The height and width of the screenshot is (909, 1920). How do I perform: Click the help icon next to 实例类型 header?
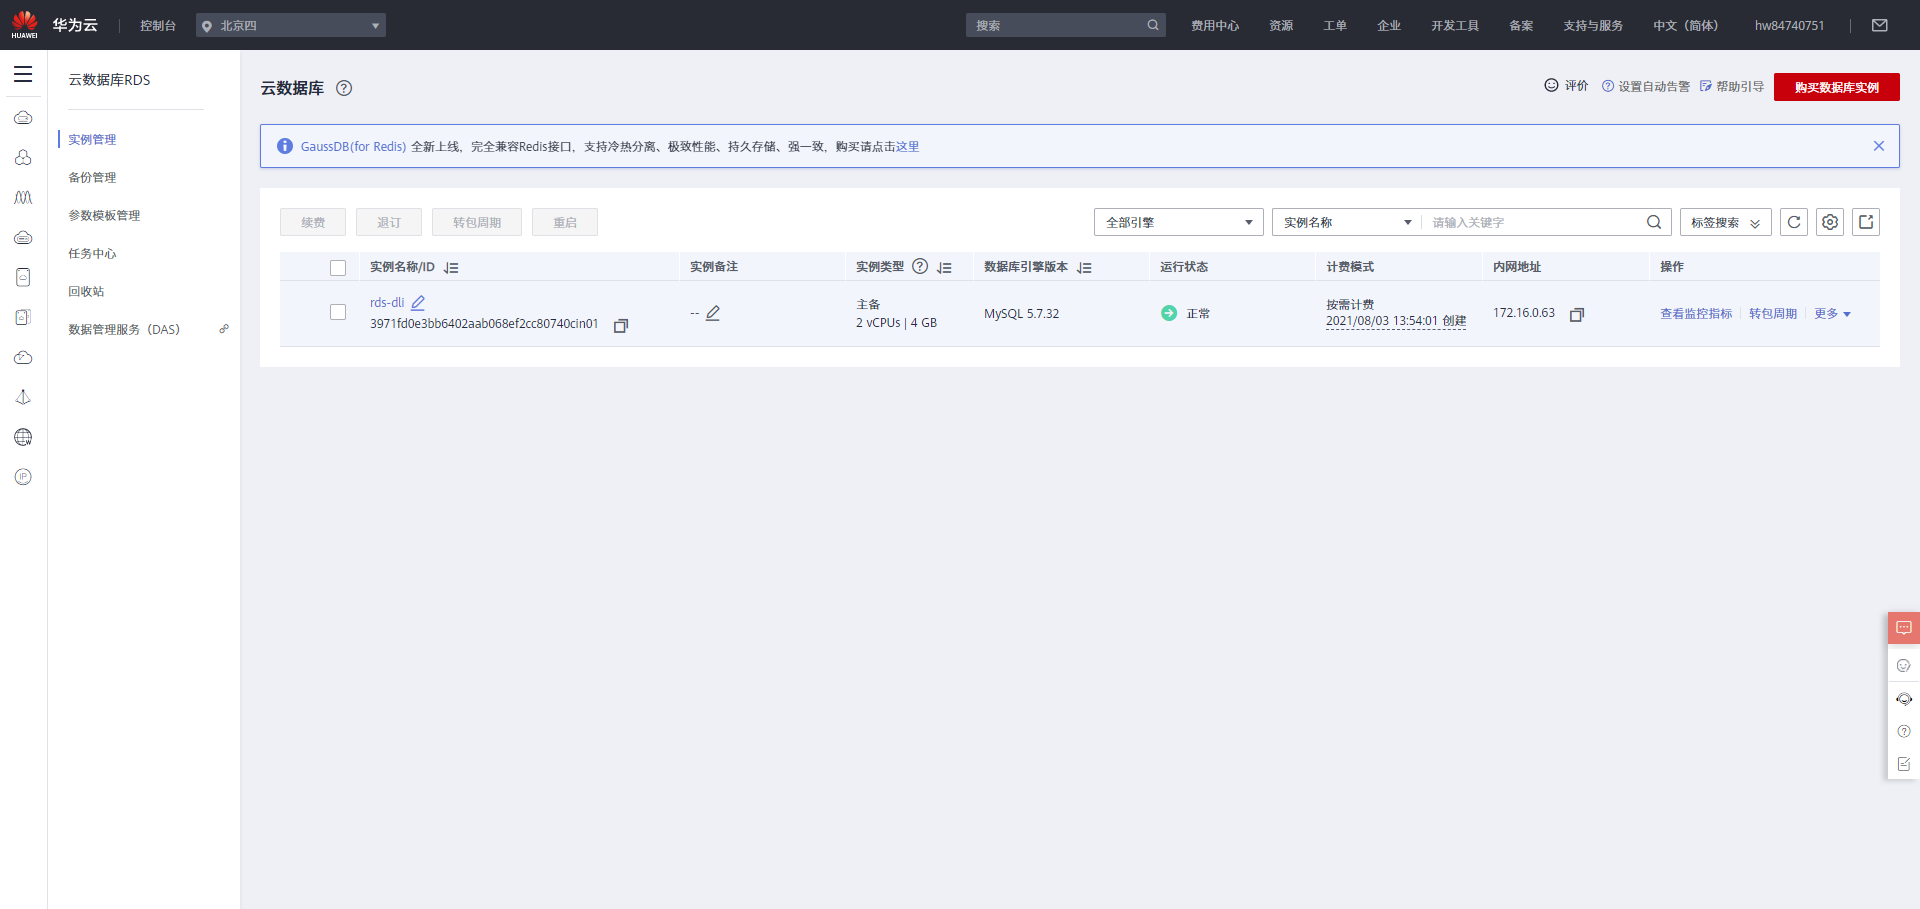pos(920,267)
